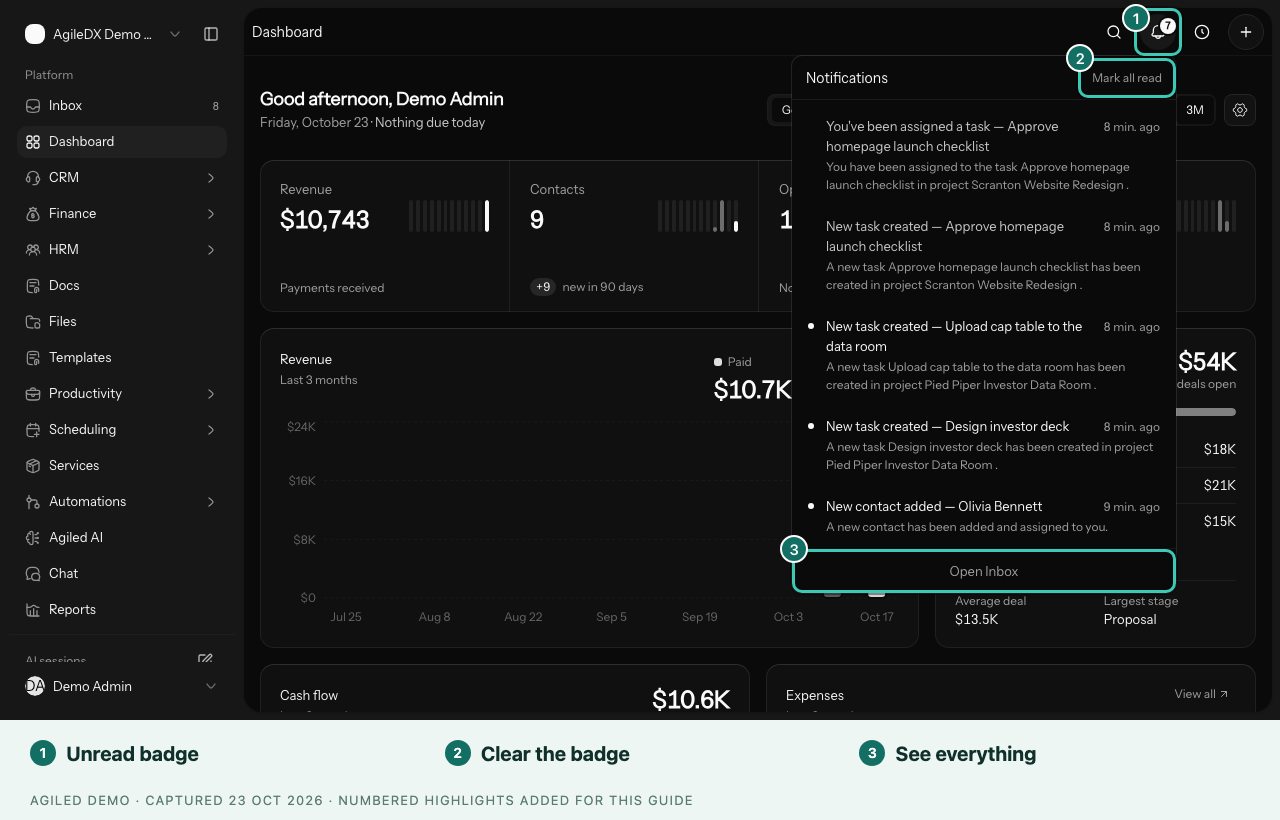Viewport: 1280px width, 820px height.
Task: Open the 'You've been assigned a task' notification
Action: point(984,156)
